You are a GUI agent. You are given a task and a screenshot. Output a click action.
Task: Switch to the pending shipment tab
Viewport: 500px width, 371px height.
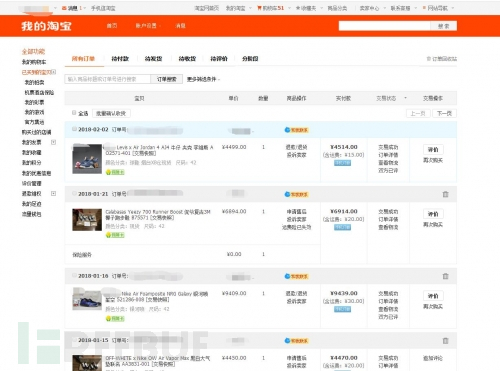[x=153, y=59]
